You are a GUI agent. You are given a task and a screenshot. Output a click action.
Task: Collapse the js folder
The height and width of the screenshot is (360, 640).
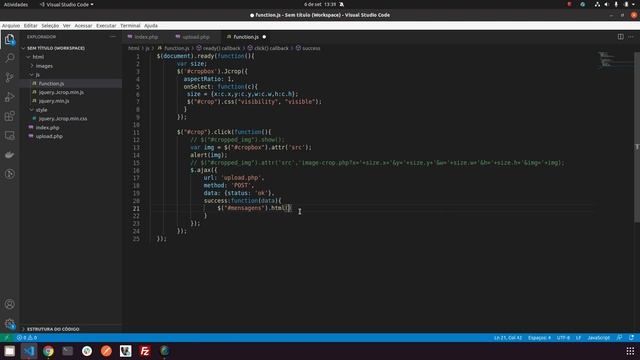(x=37, y=75)
